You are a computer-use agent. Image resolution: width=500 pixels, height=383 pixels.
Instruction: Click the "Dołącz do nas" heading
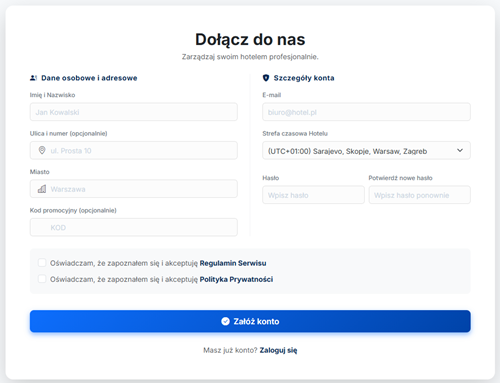250,39
